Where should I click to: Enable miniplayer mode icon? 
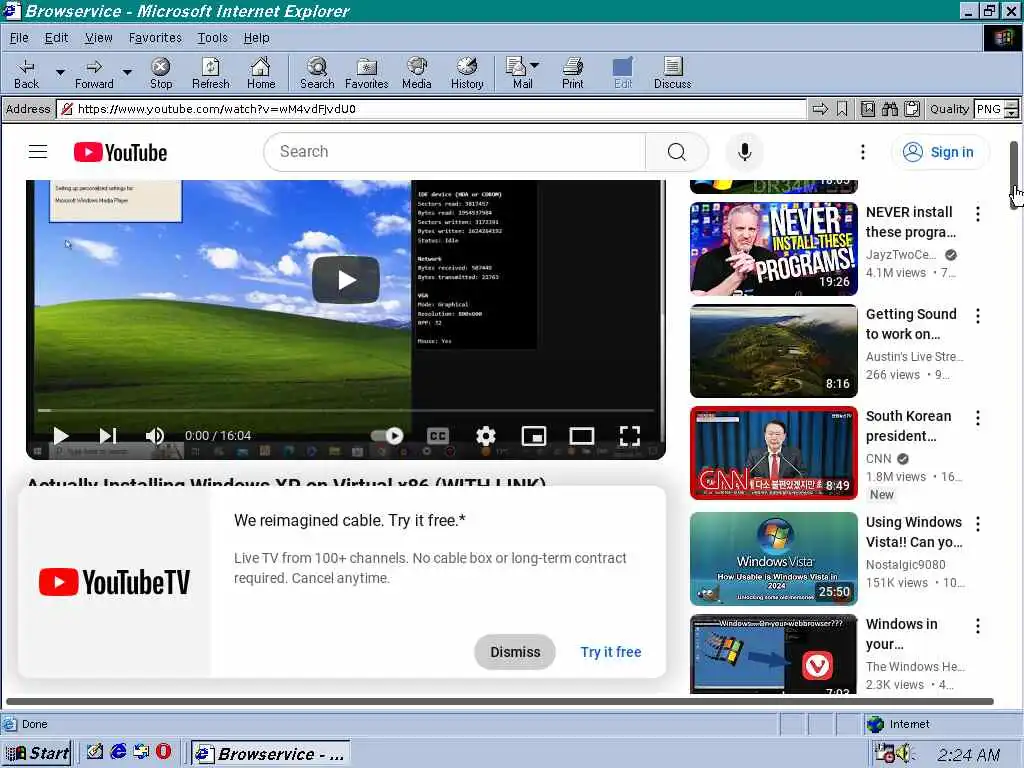click(534, 436)
